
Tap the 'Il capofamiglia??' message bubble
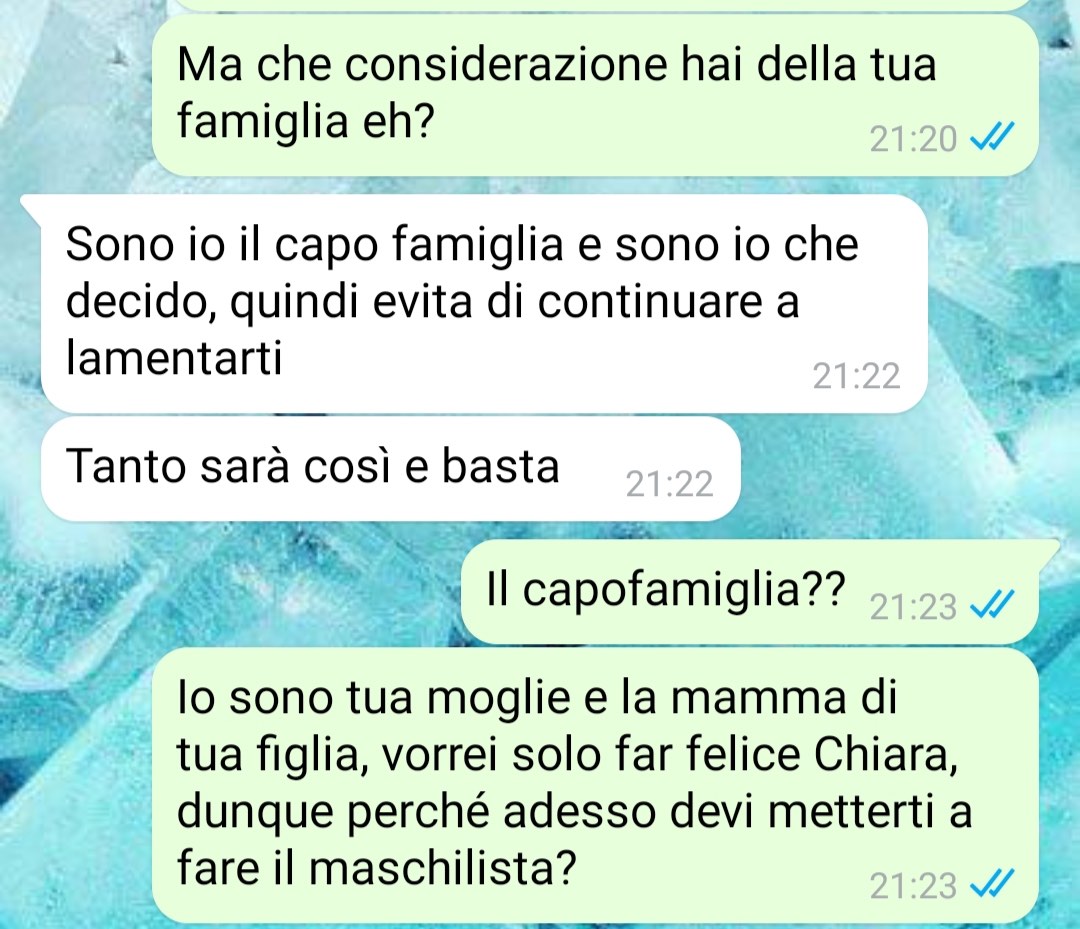click(x=749, y=592)
